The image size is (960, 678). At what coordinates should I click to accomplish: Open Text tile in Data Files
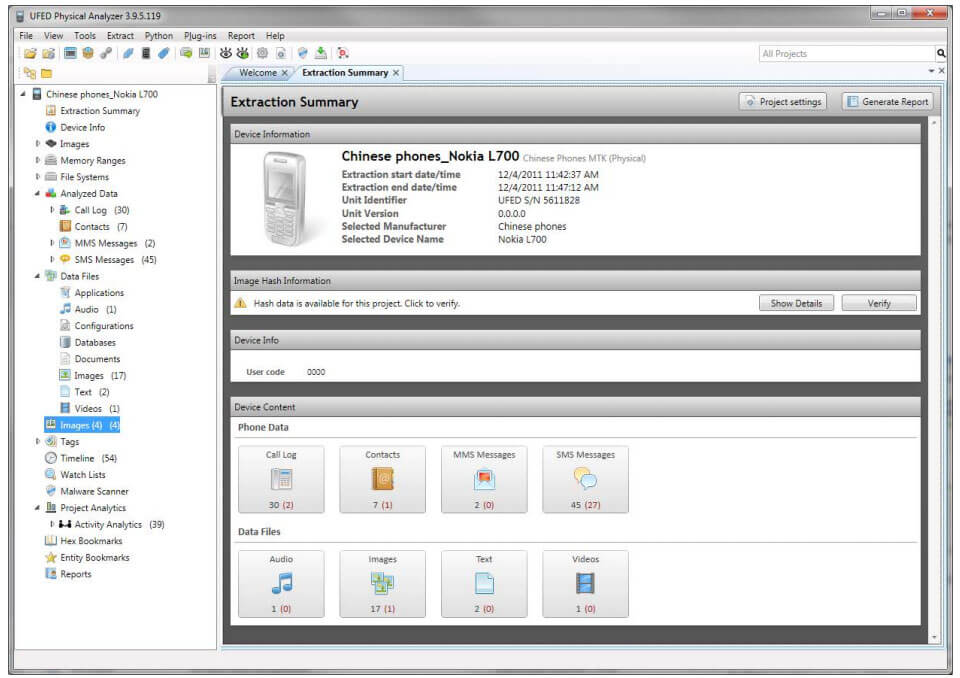[484, 584]
